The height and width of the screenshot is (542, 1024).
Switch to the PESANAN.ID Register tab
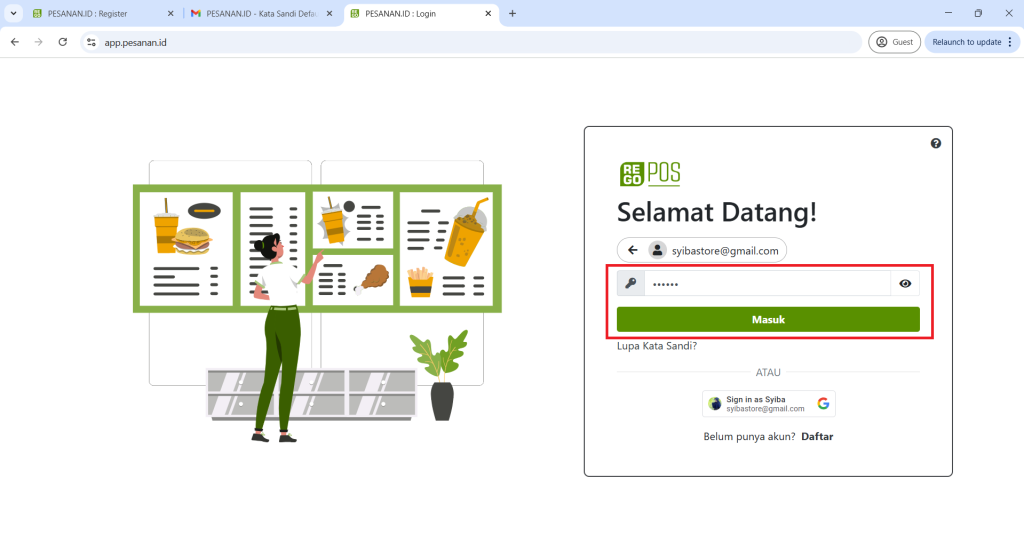point(95,14)
